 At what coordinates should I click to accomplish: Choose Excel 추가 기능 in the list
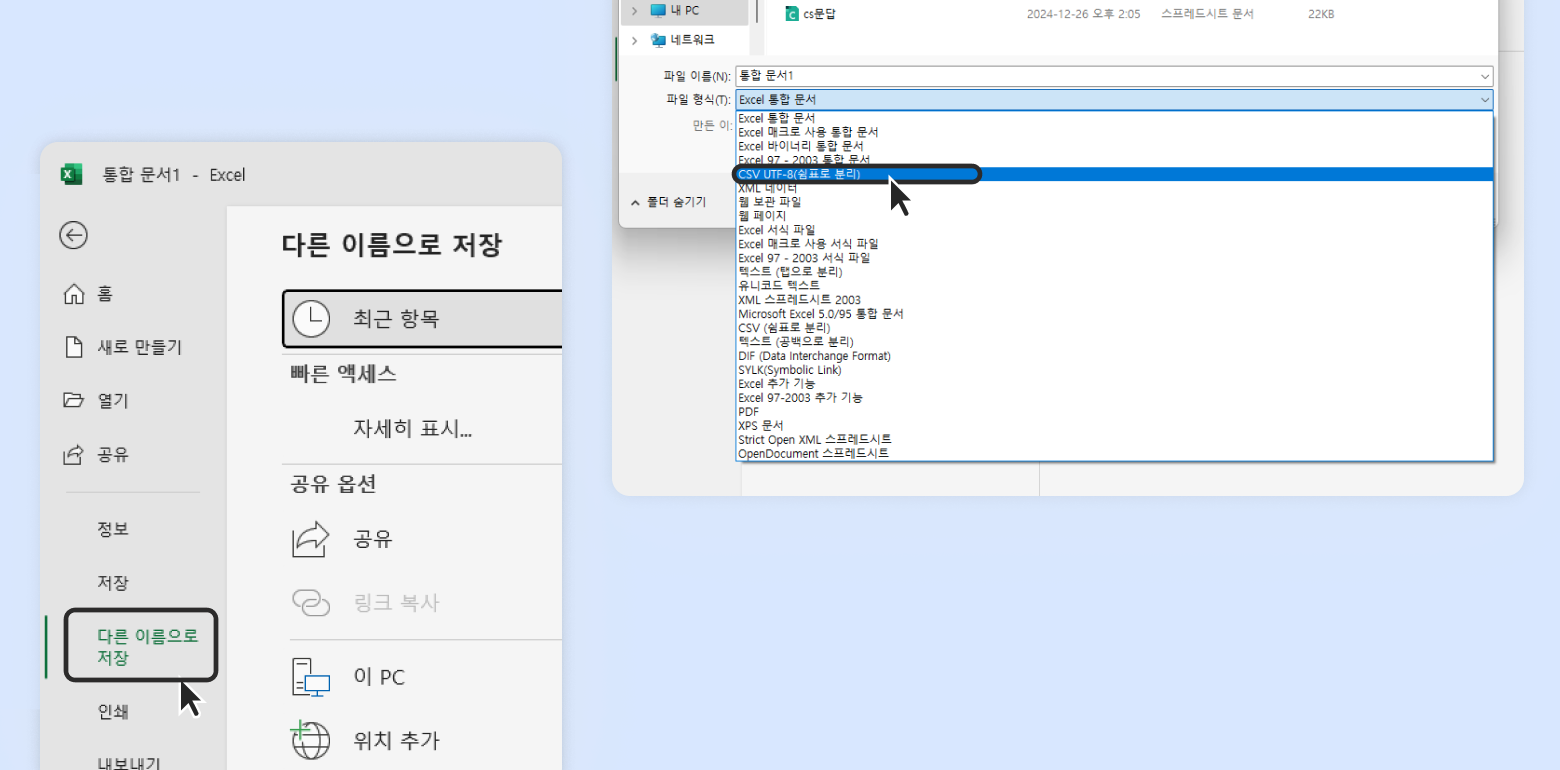click(1114, 384)
